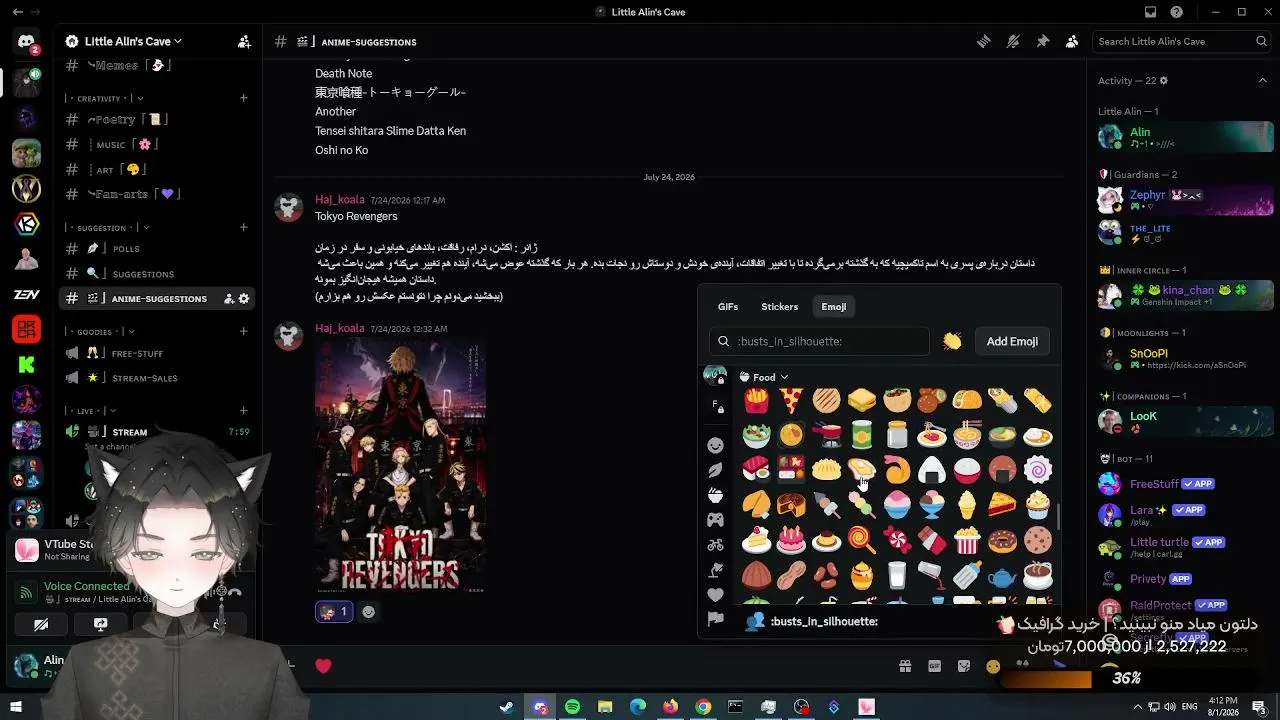Open the send gift button
This screenshot has height=720, width=1280.
pos(905,666)
